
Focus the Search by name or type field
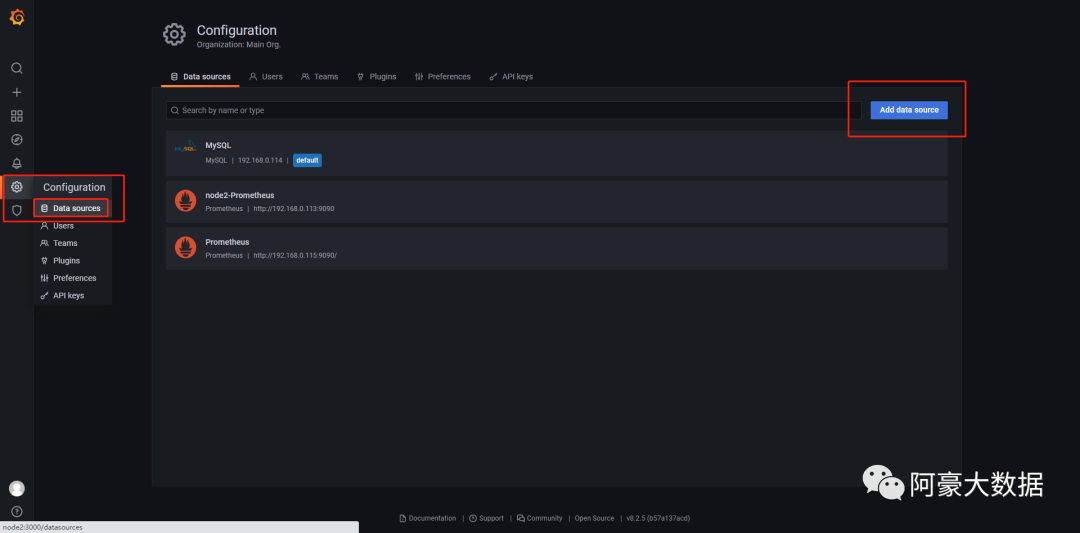(x=514, y=110)
